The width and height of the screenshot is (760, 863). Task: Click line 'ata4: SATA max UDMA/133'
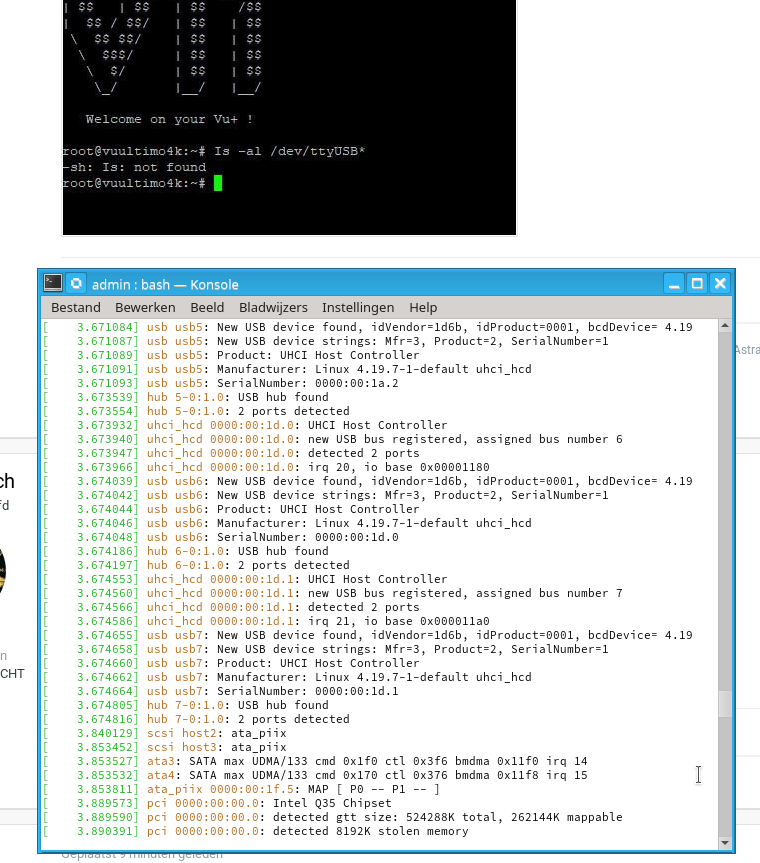[x=367, y=775]
